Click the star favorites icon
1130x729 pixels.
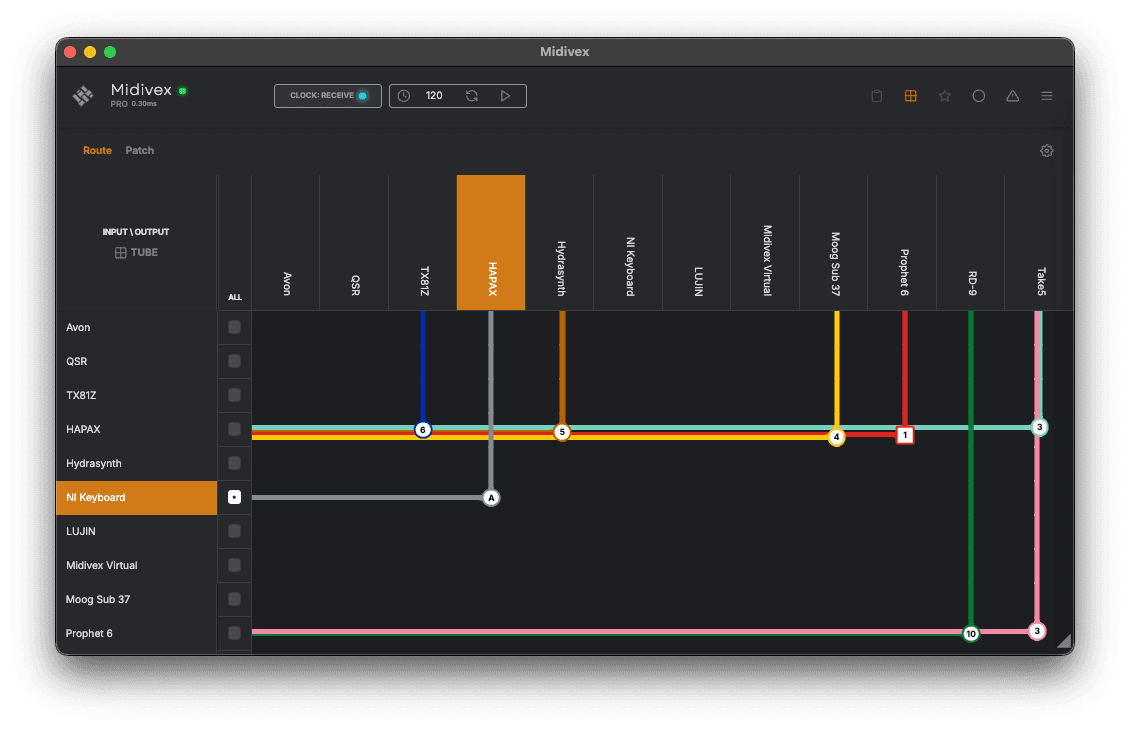945,95
